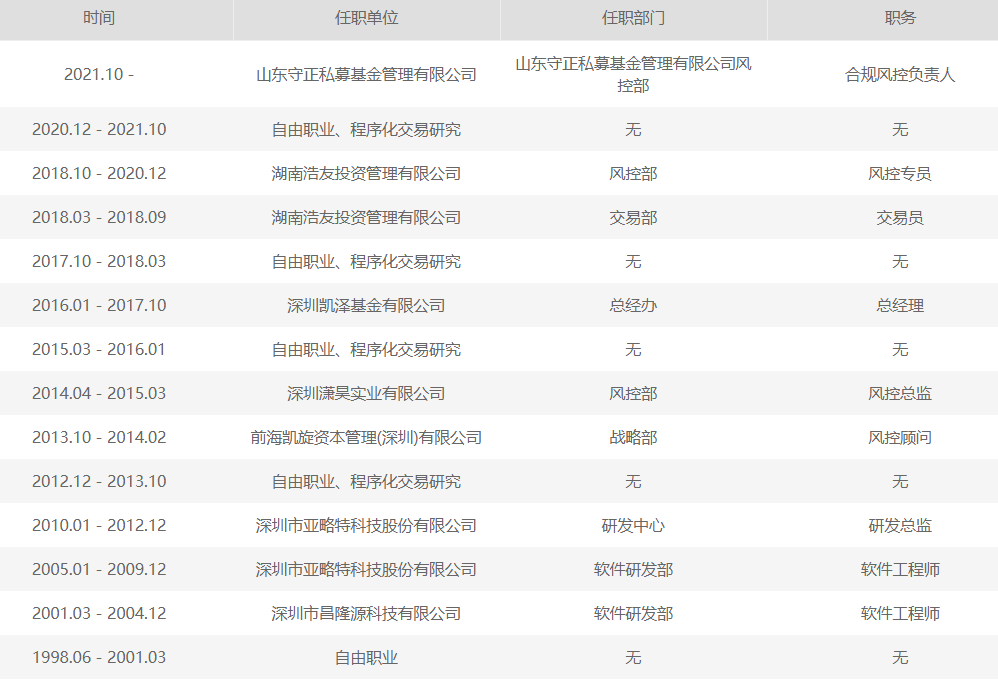998x689 pixels.
Task: Click the 时间 column header
Action: [x=99, y=18]
